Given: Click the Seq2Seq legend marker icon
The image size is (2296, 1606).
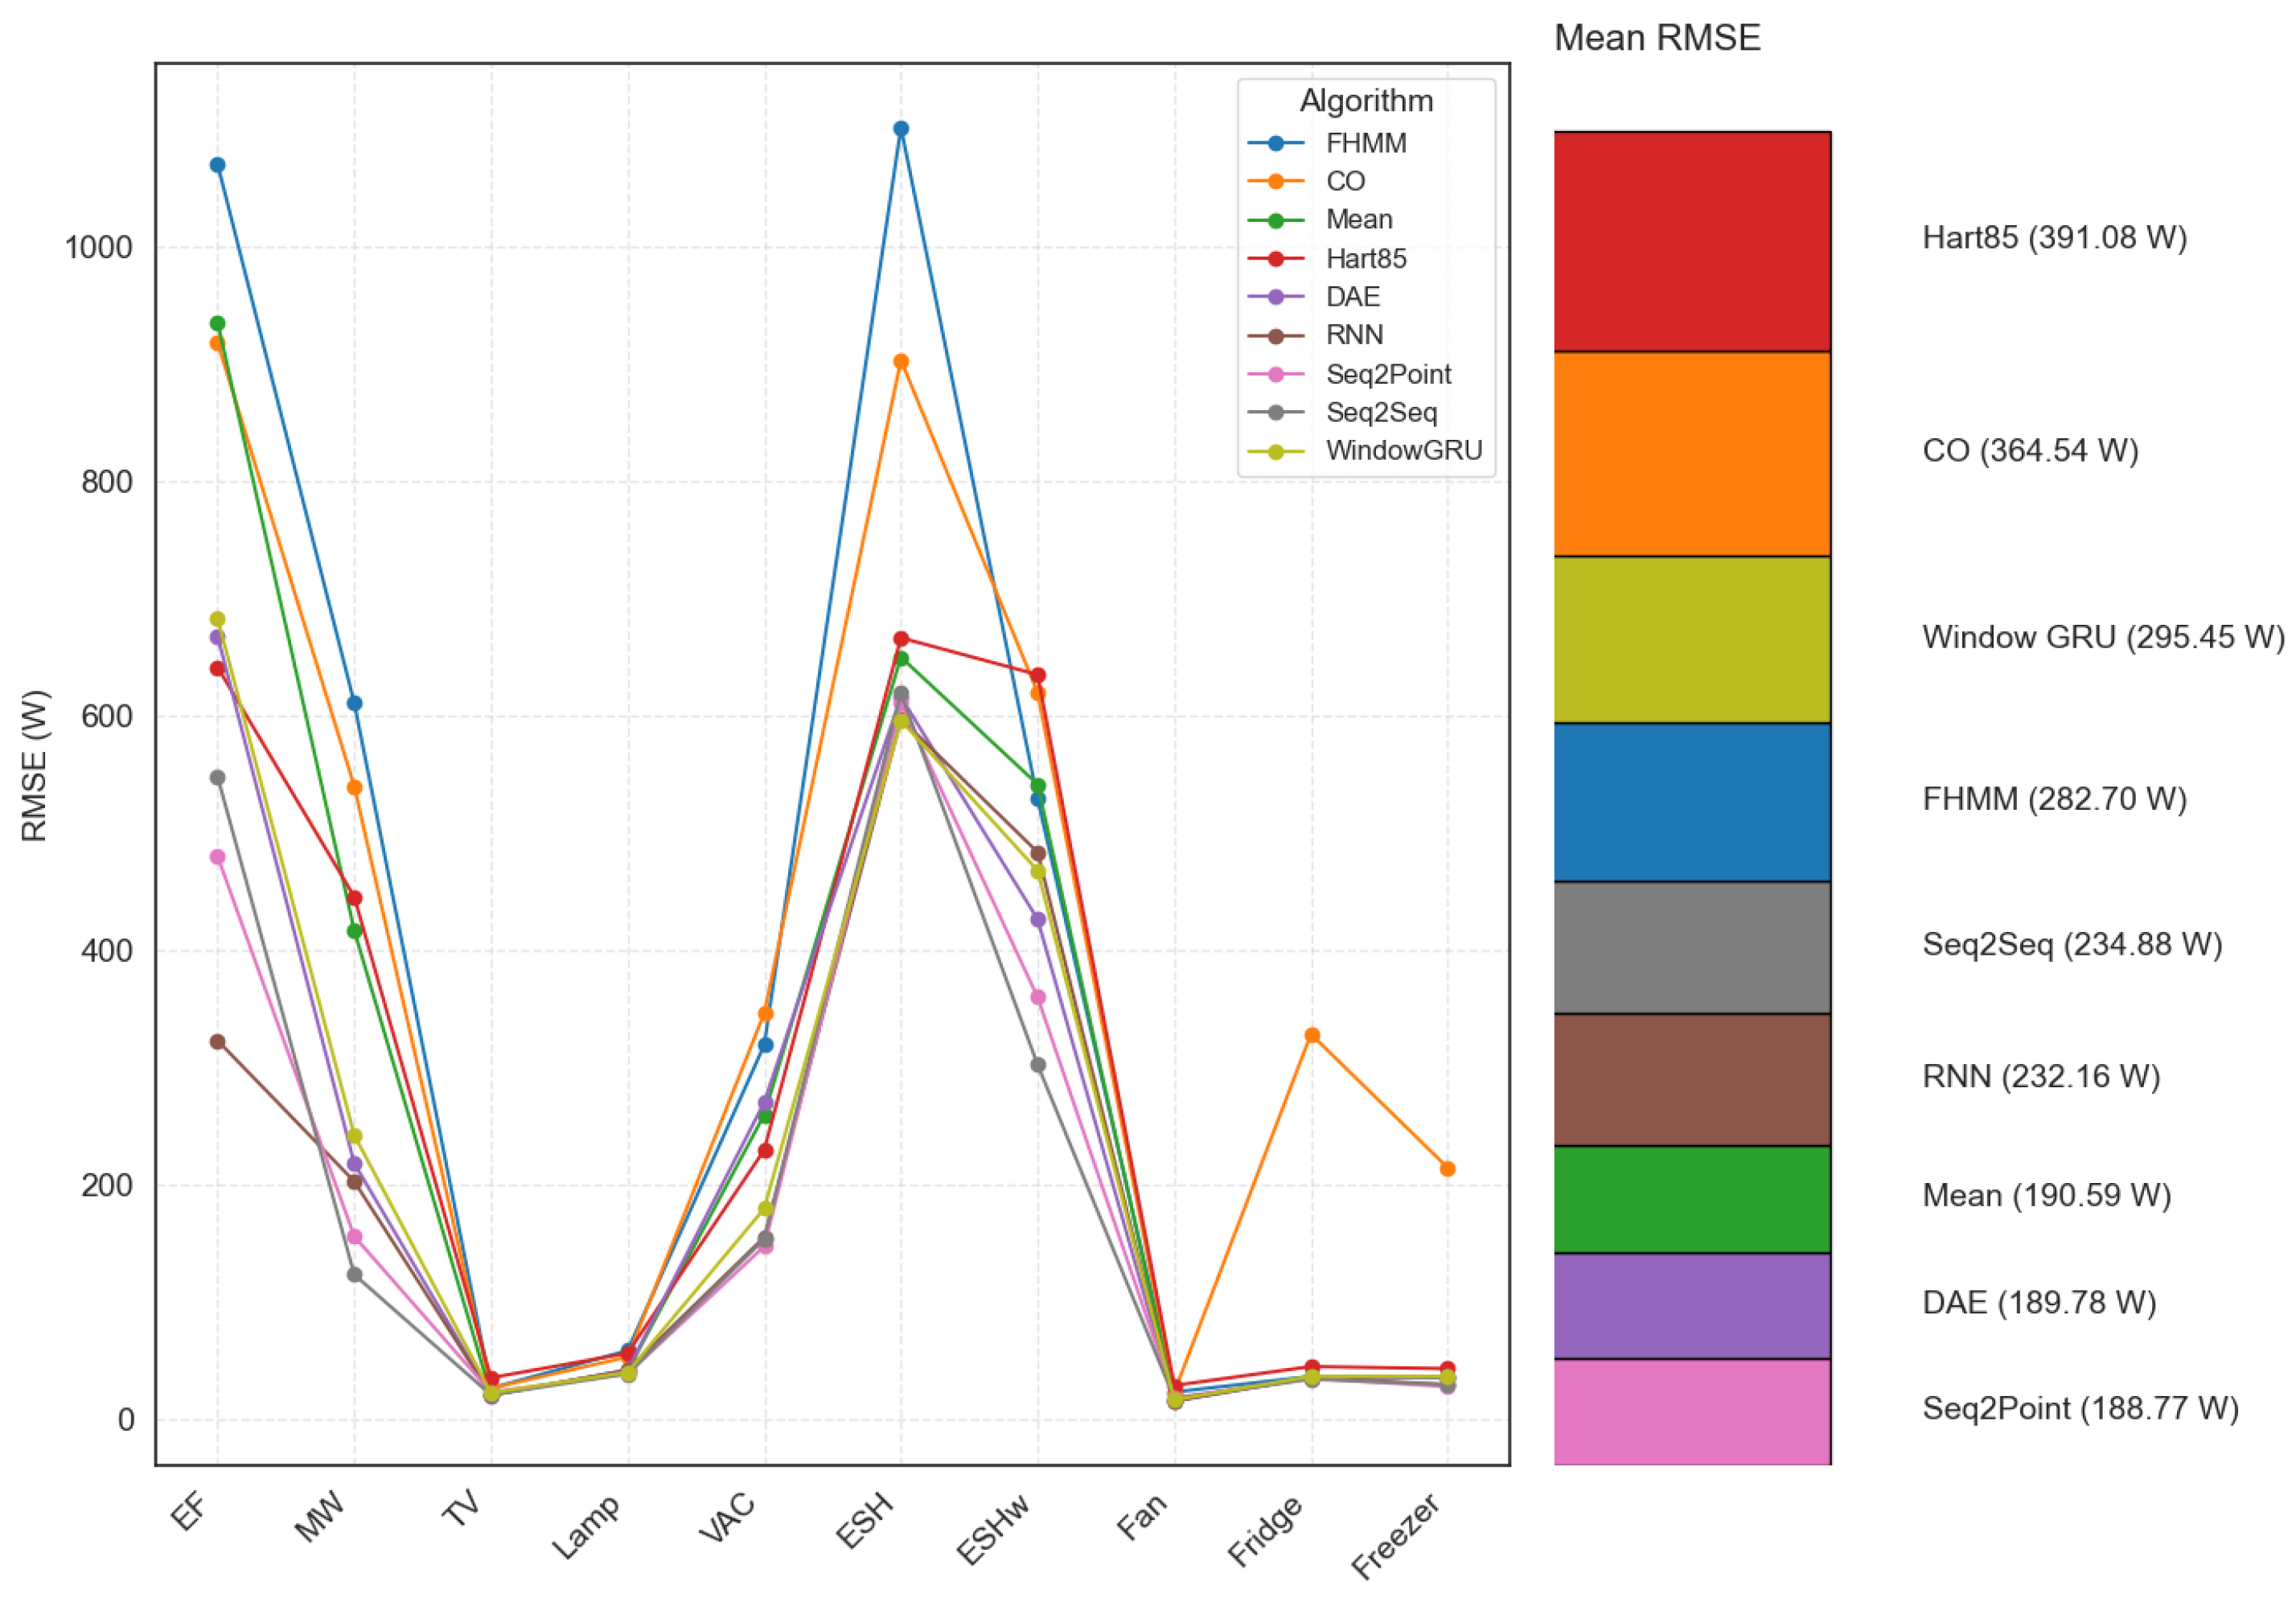Looking at the screenshot, I should (x=1276, y=412).
